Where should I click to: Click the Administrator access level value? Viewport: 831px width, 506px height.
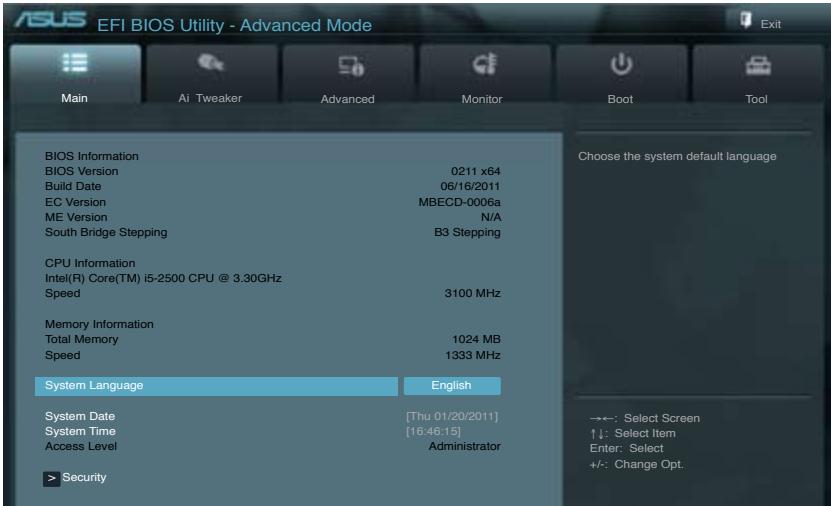465,446
